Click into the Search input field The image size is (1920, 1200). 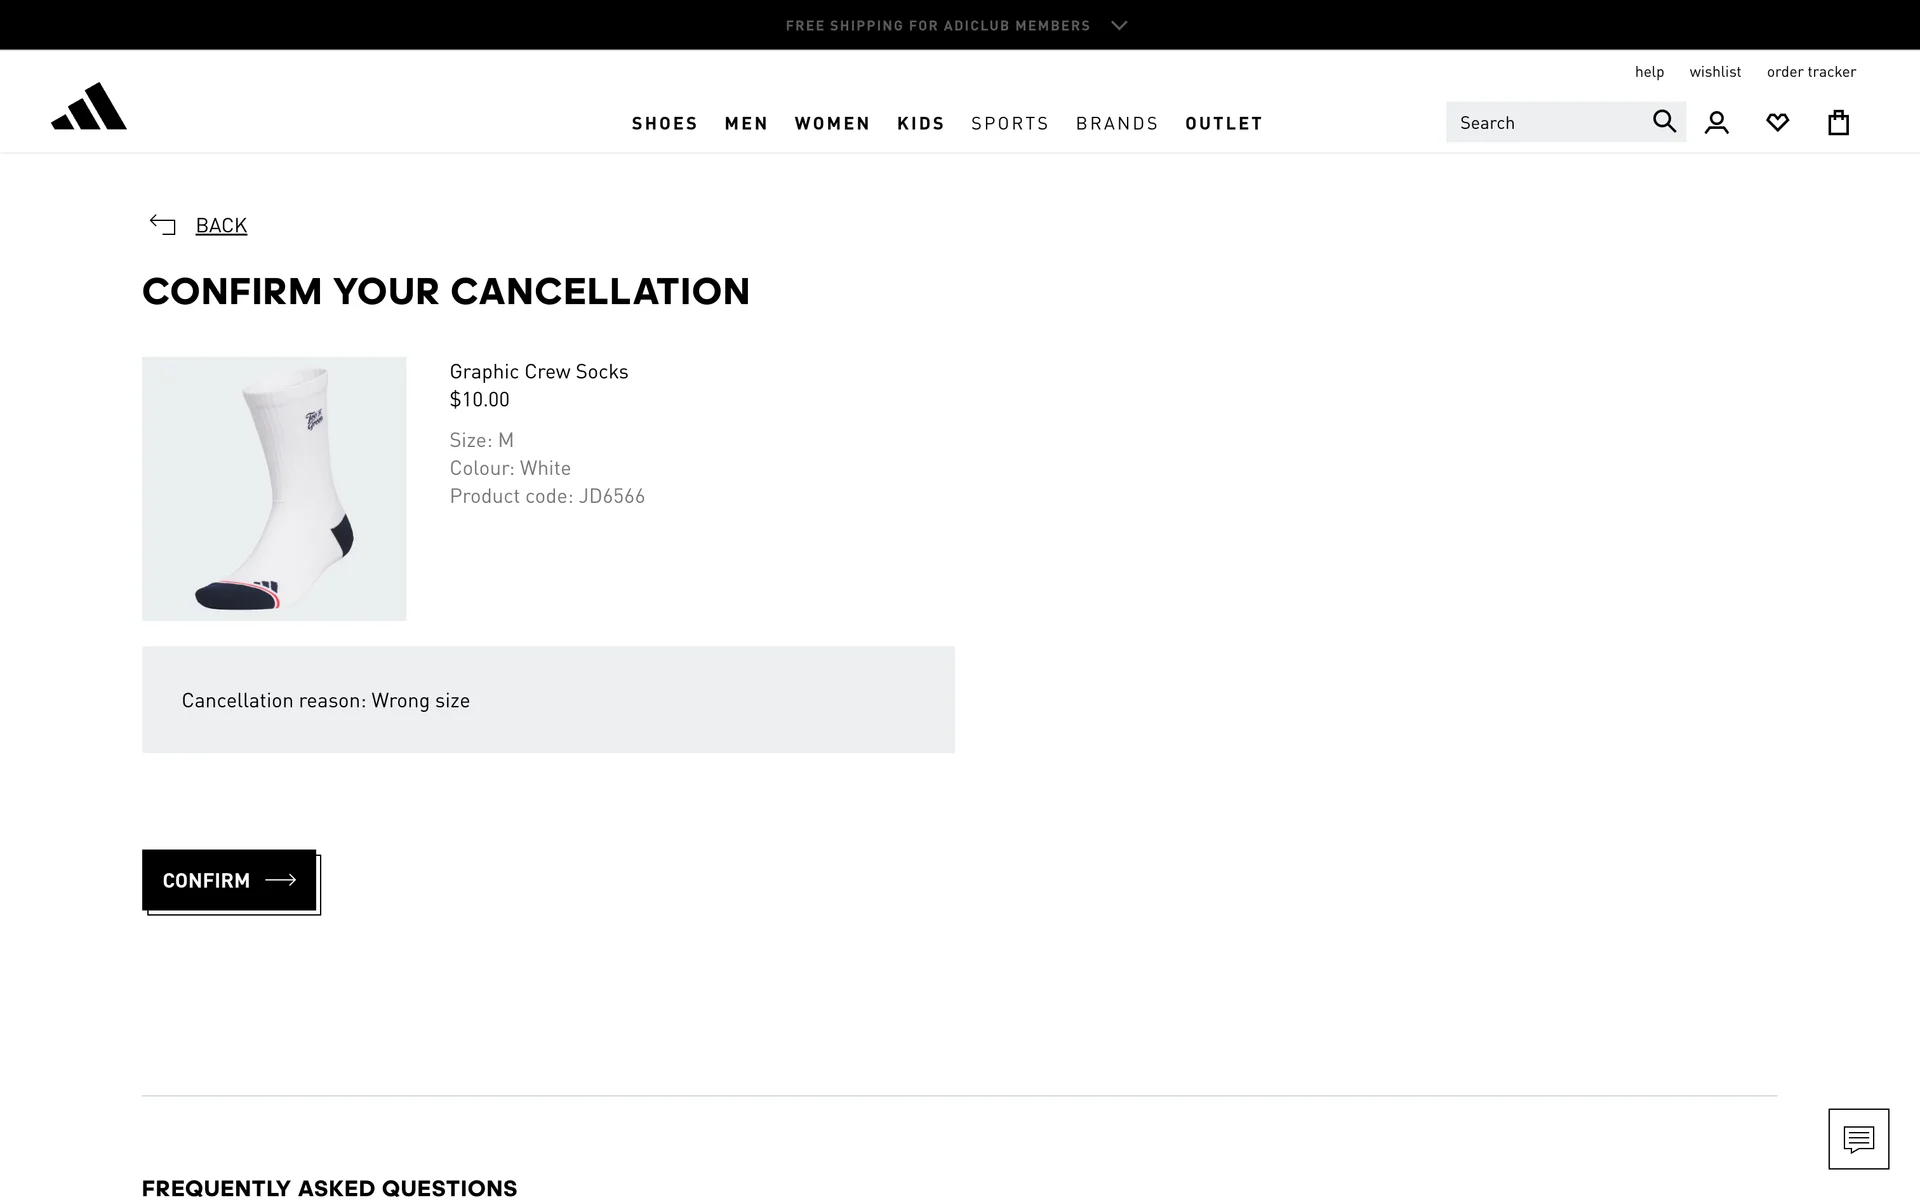click(1545, 122)
